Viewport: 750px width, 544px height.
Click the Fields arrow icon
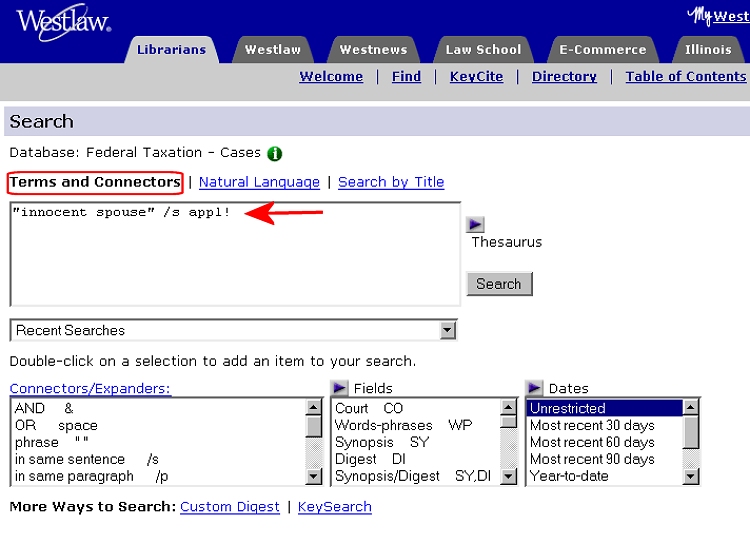(339, 388)
